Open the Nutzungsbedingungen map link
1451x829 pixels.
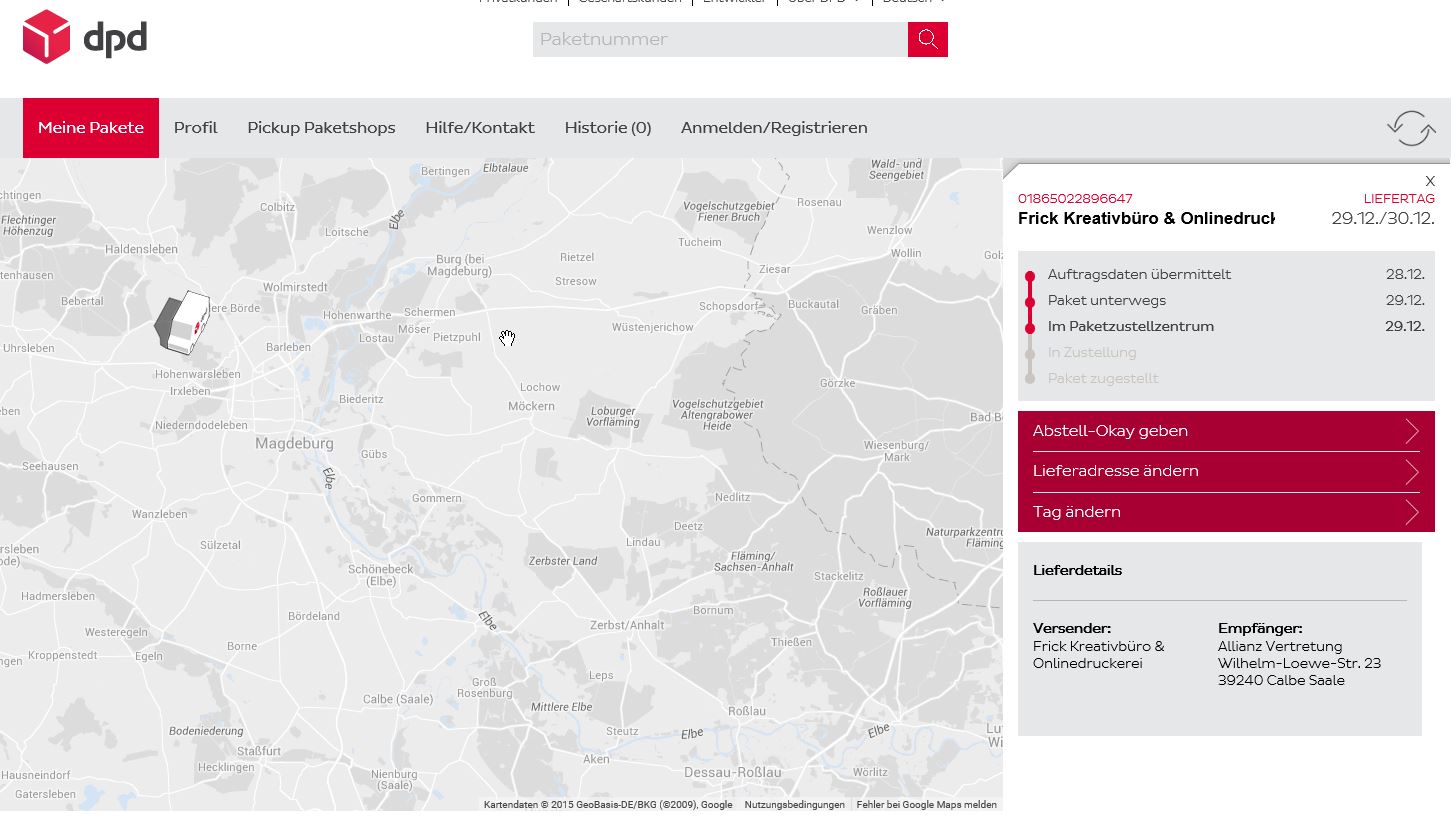[x=794, y=804]
